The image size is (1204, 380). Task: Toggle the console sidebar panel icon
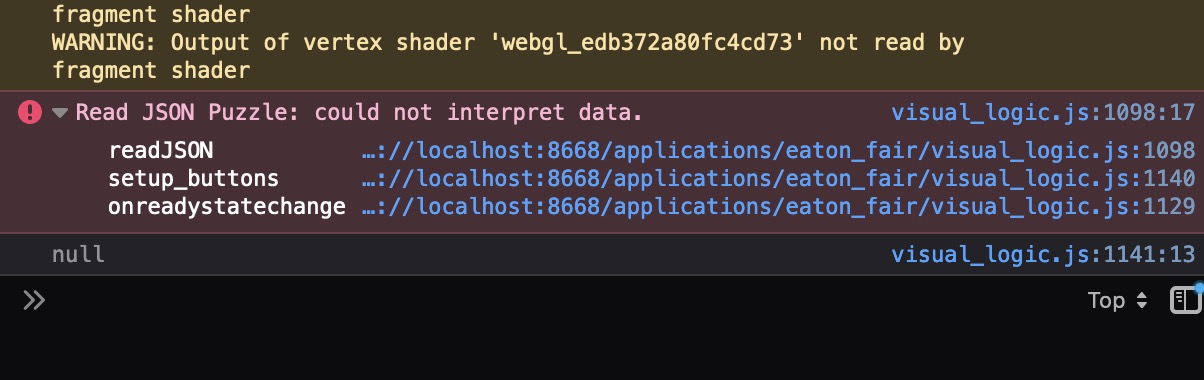coord(1185,299)
